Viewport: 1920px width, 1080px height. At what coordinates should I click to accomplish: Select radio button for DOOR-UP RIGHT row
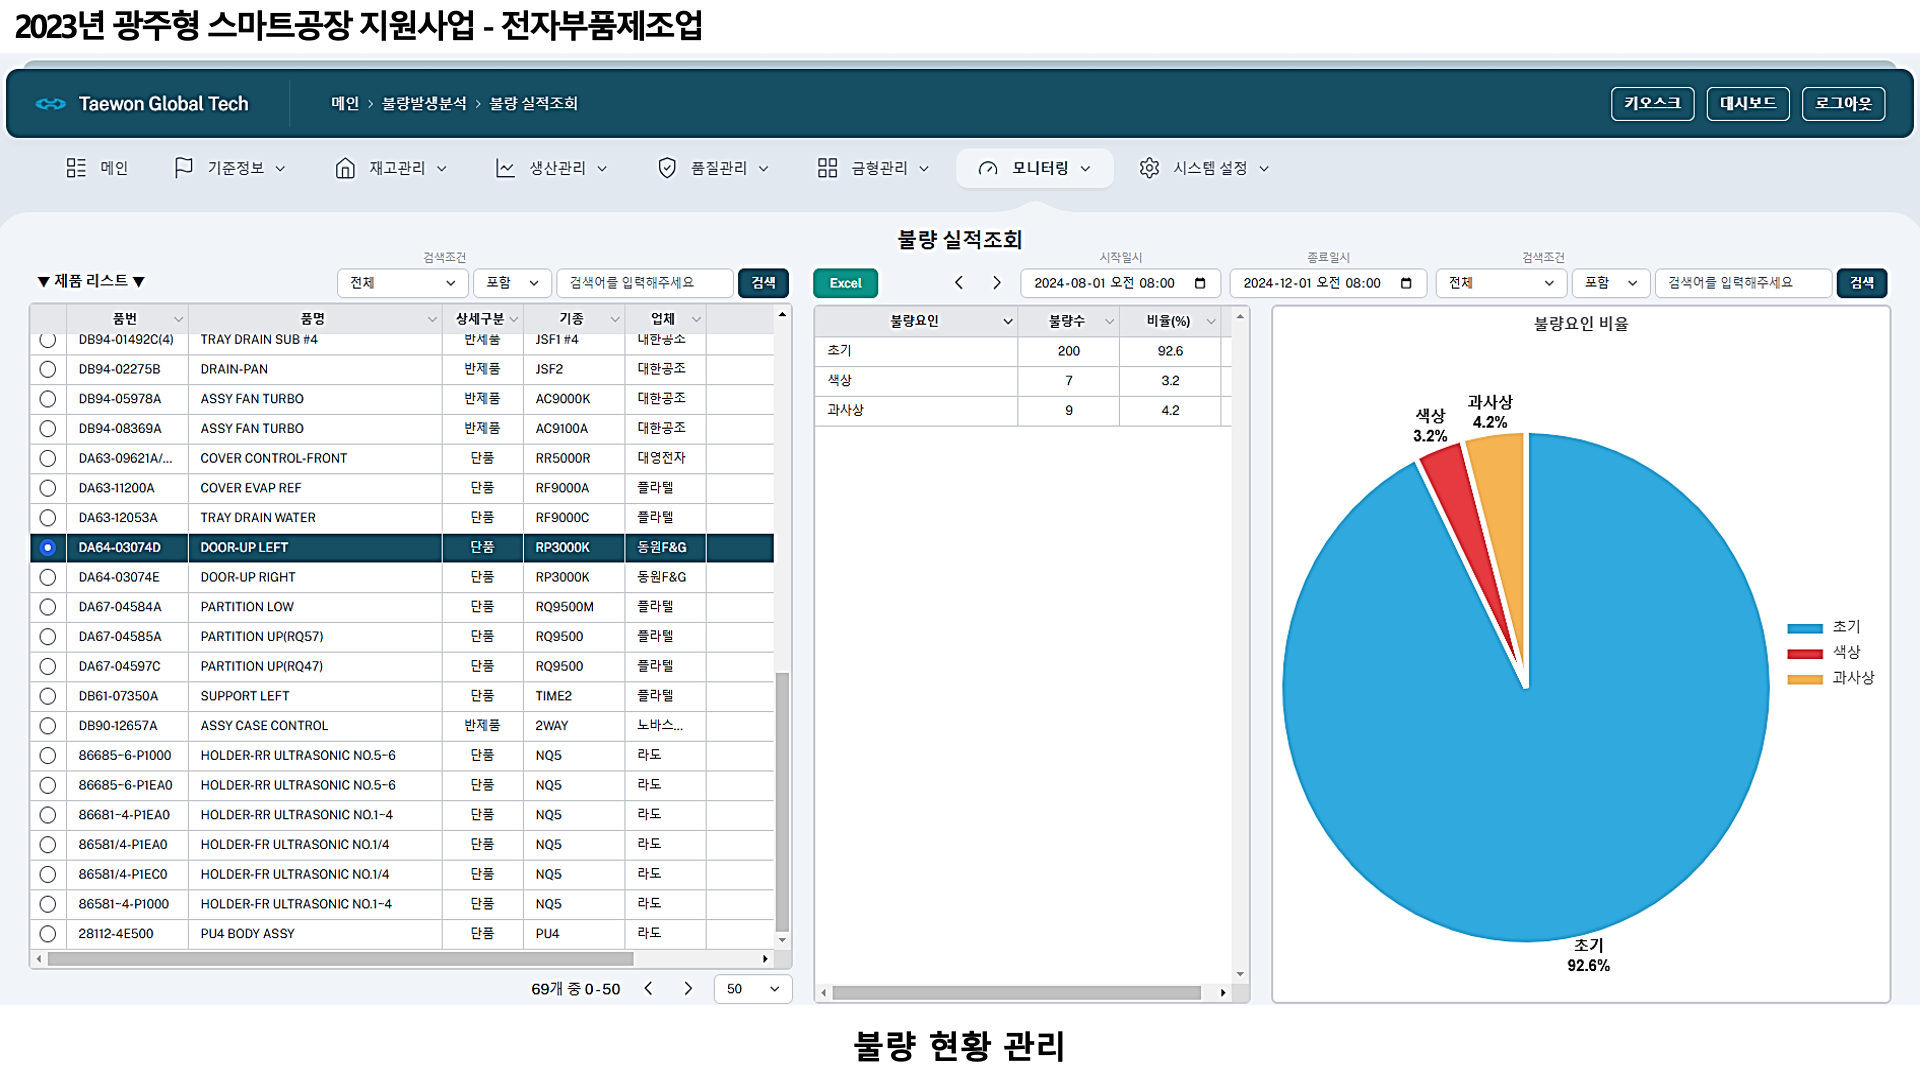coord(47,577)
